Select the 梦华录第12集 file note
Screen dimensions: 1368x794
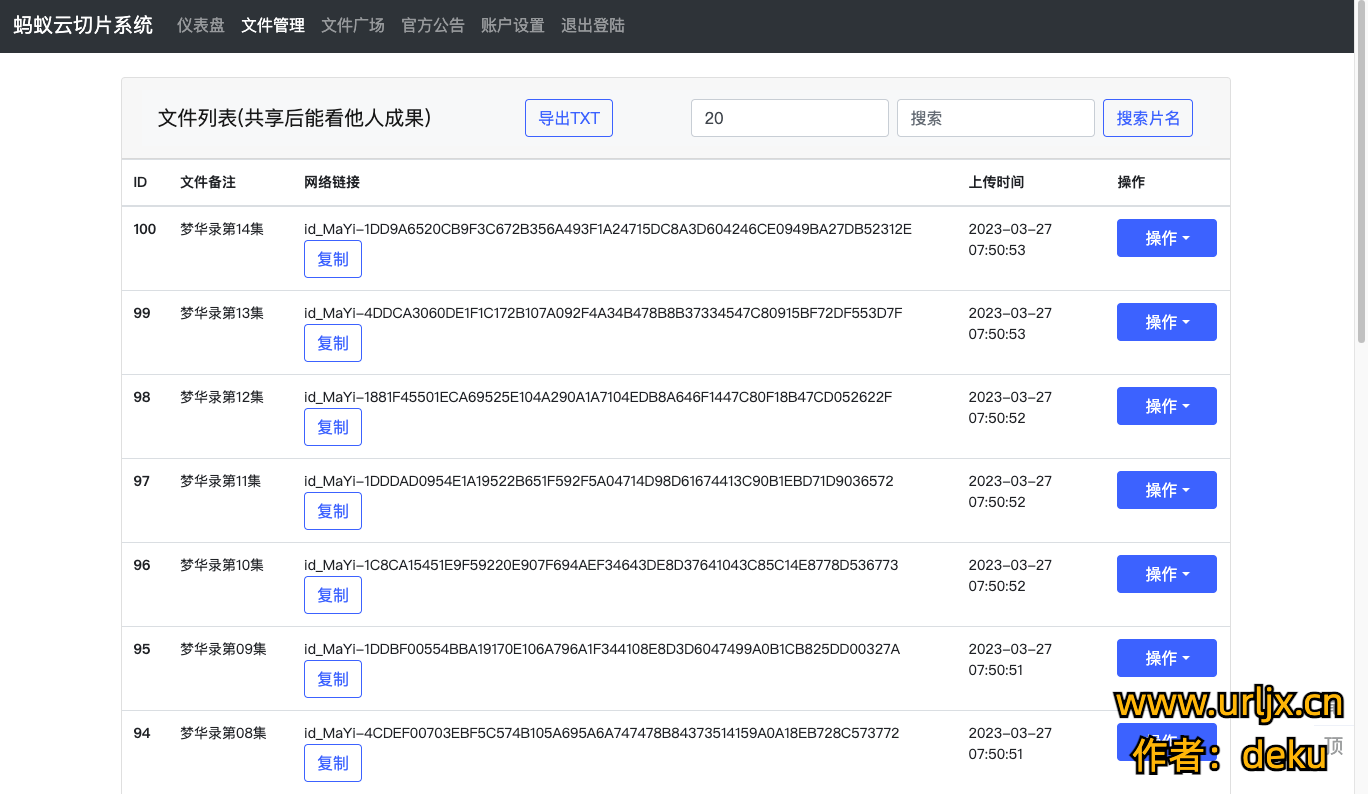coord(222,397)
